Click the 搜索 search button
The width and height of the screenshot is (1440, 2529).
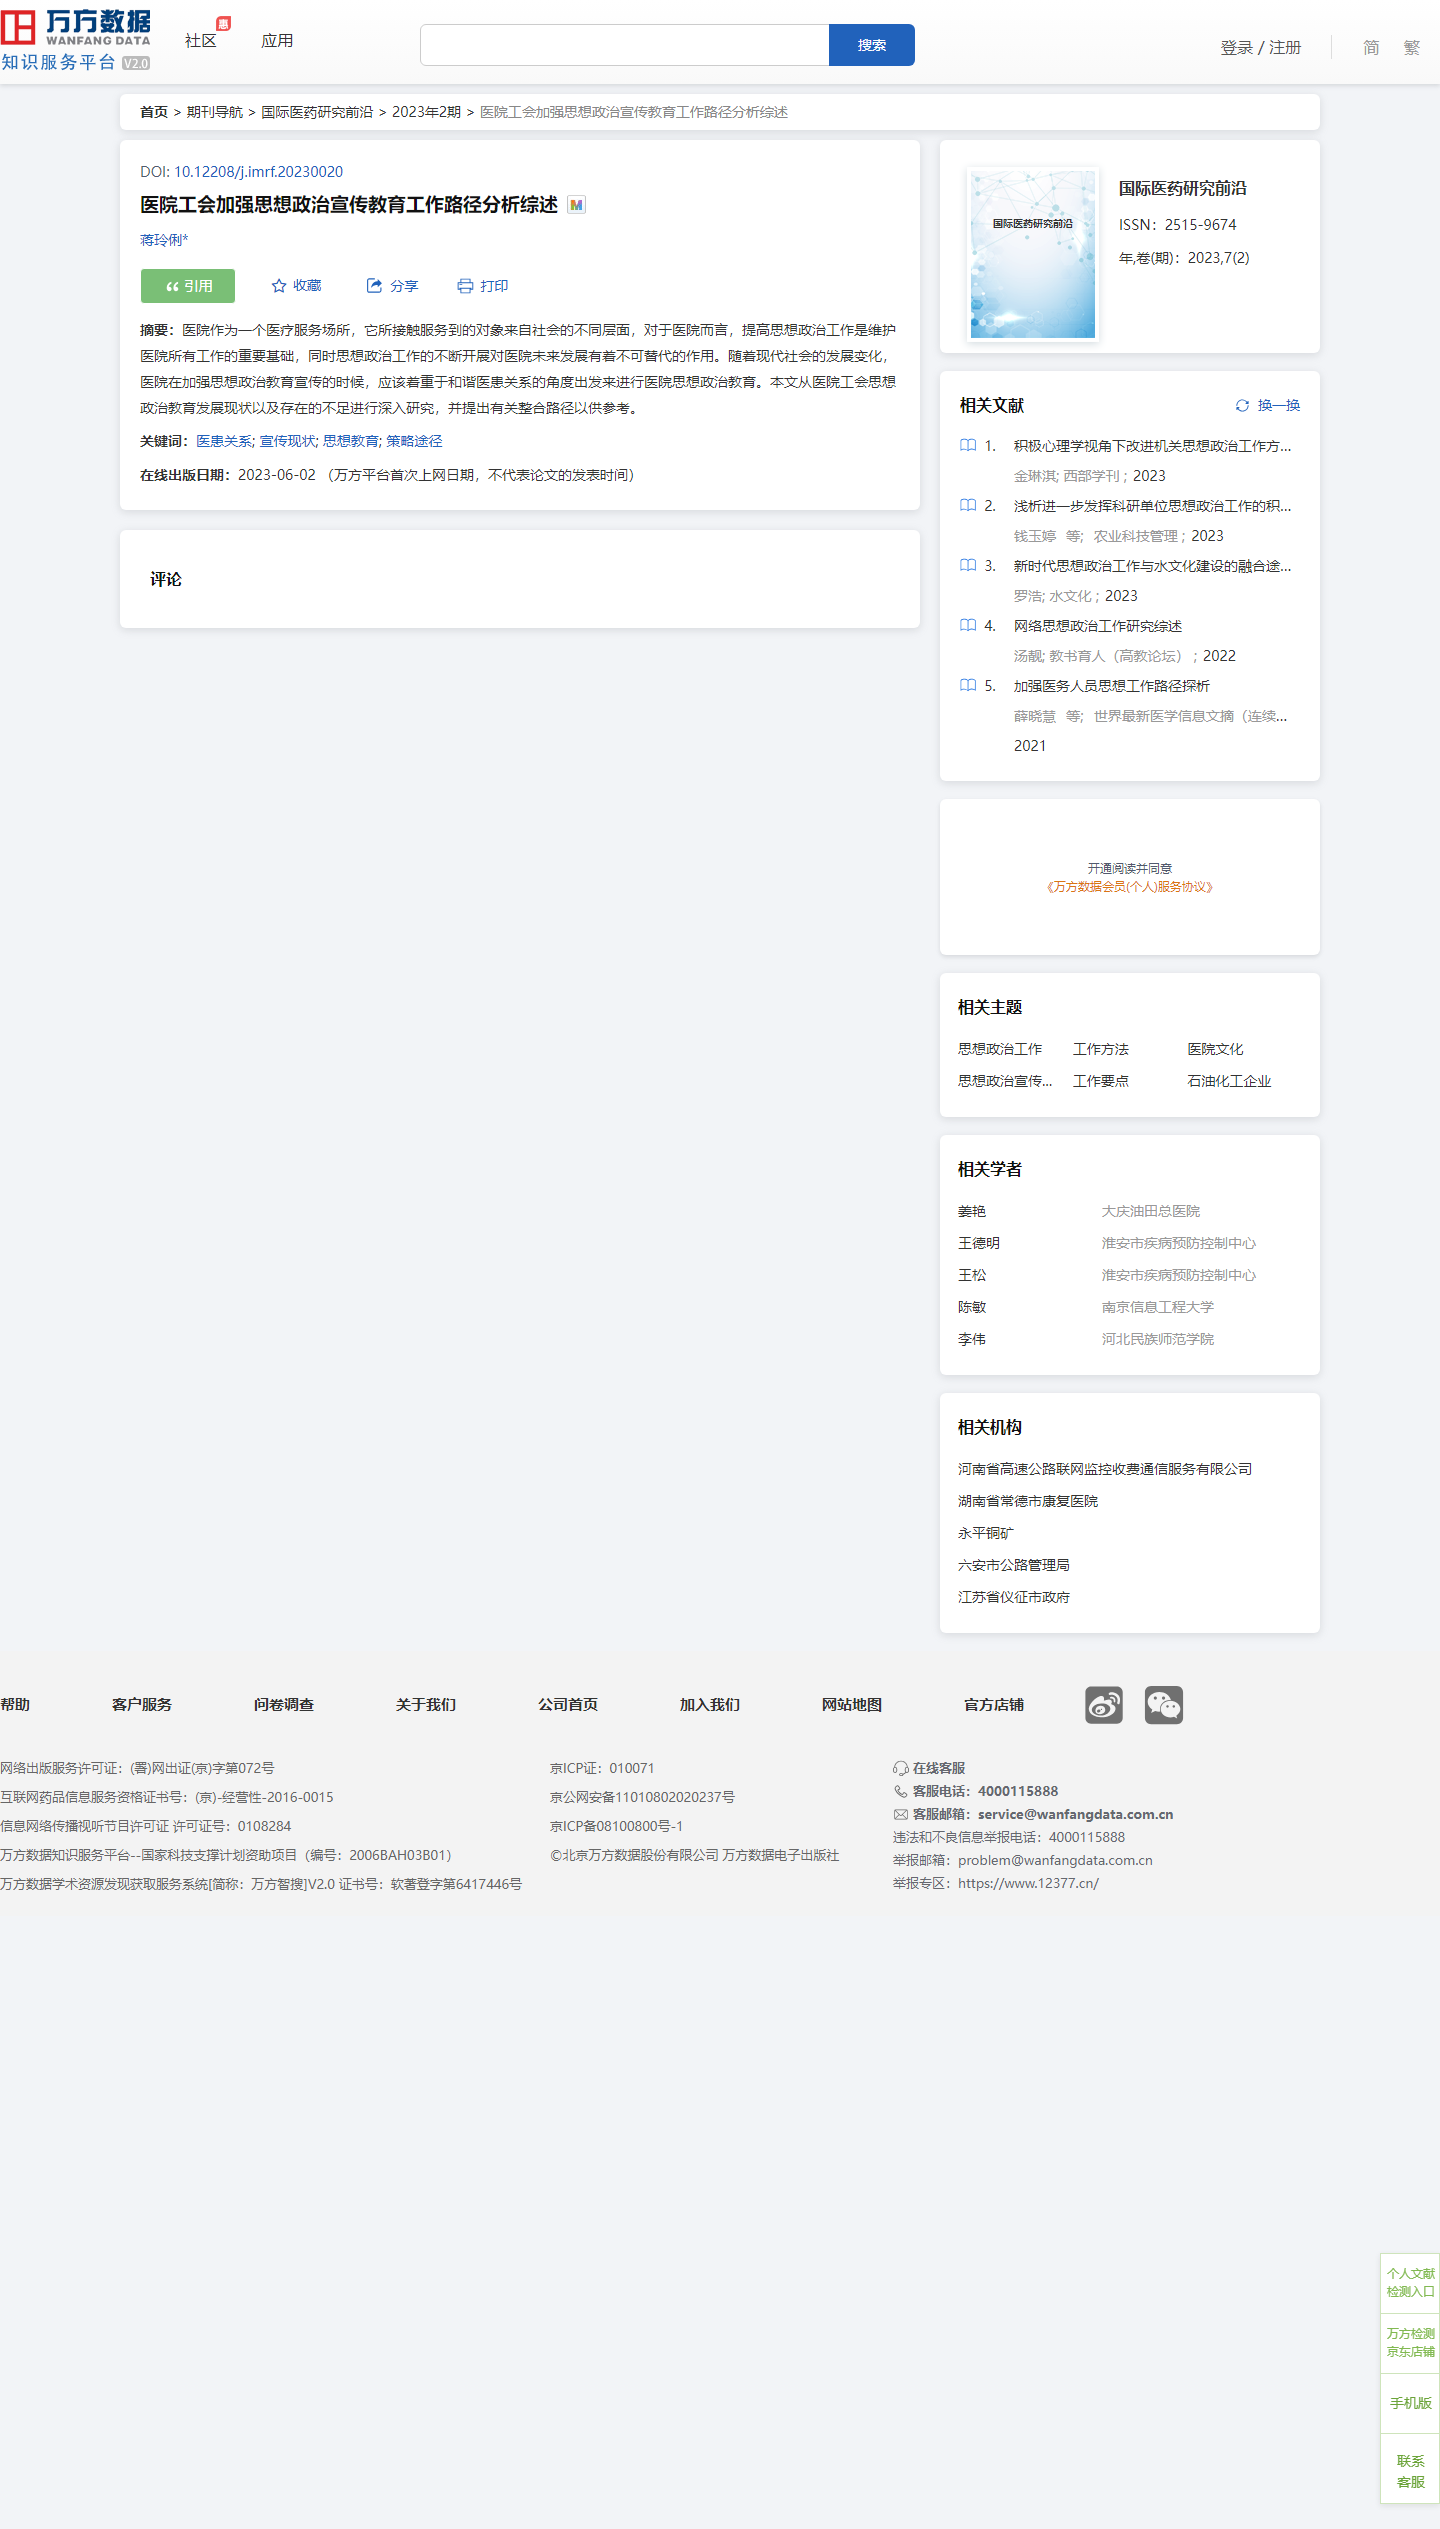872,45
